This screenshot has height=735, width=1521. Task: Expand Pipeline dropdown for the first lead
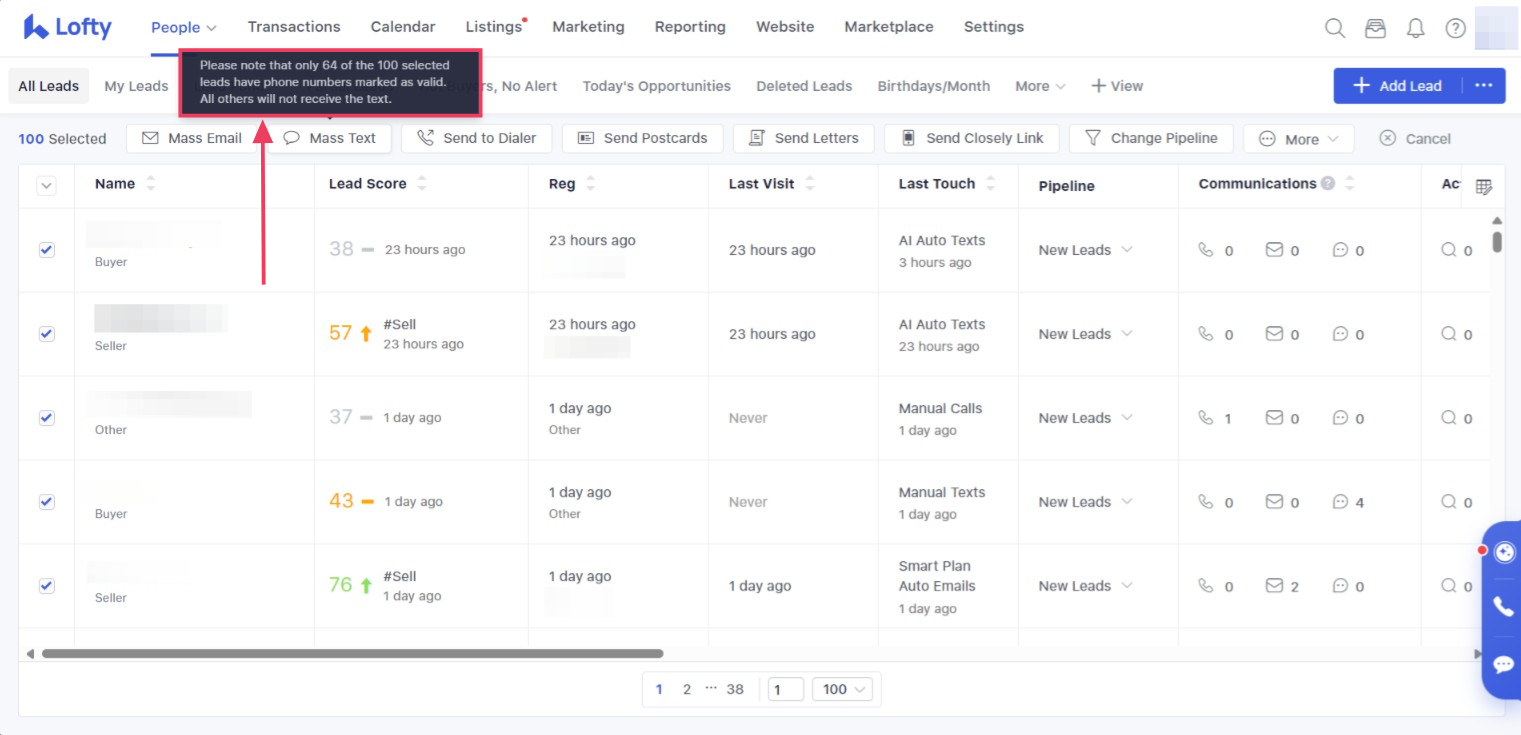tap(1085, 250)
